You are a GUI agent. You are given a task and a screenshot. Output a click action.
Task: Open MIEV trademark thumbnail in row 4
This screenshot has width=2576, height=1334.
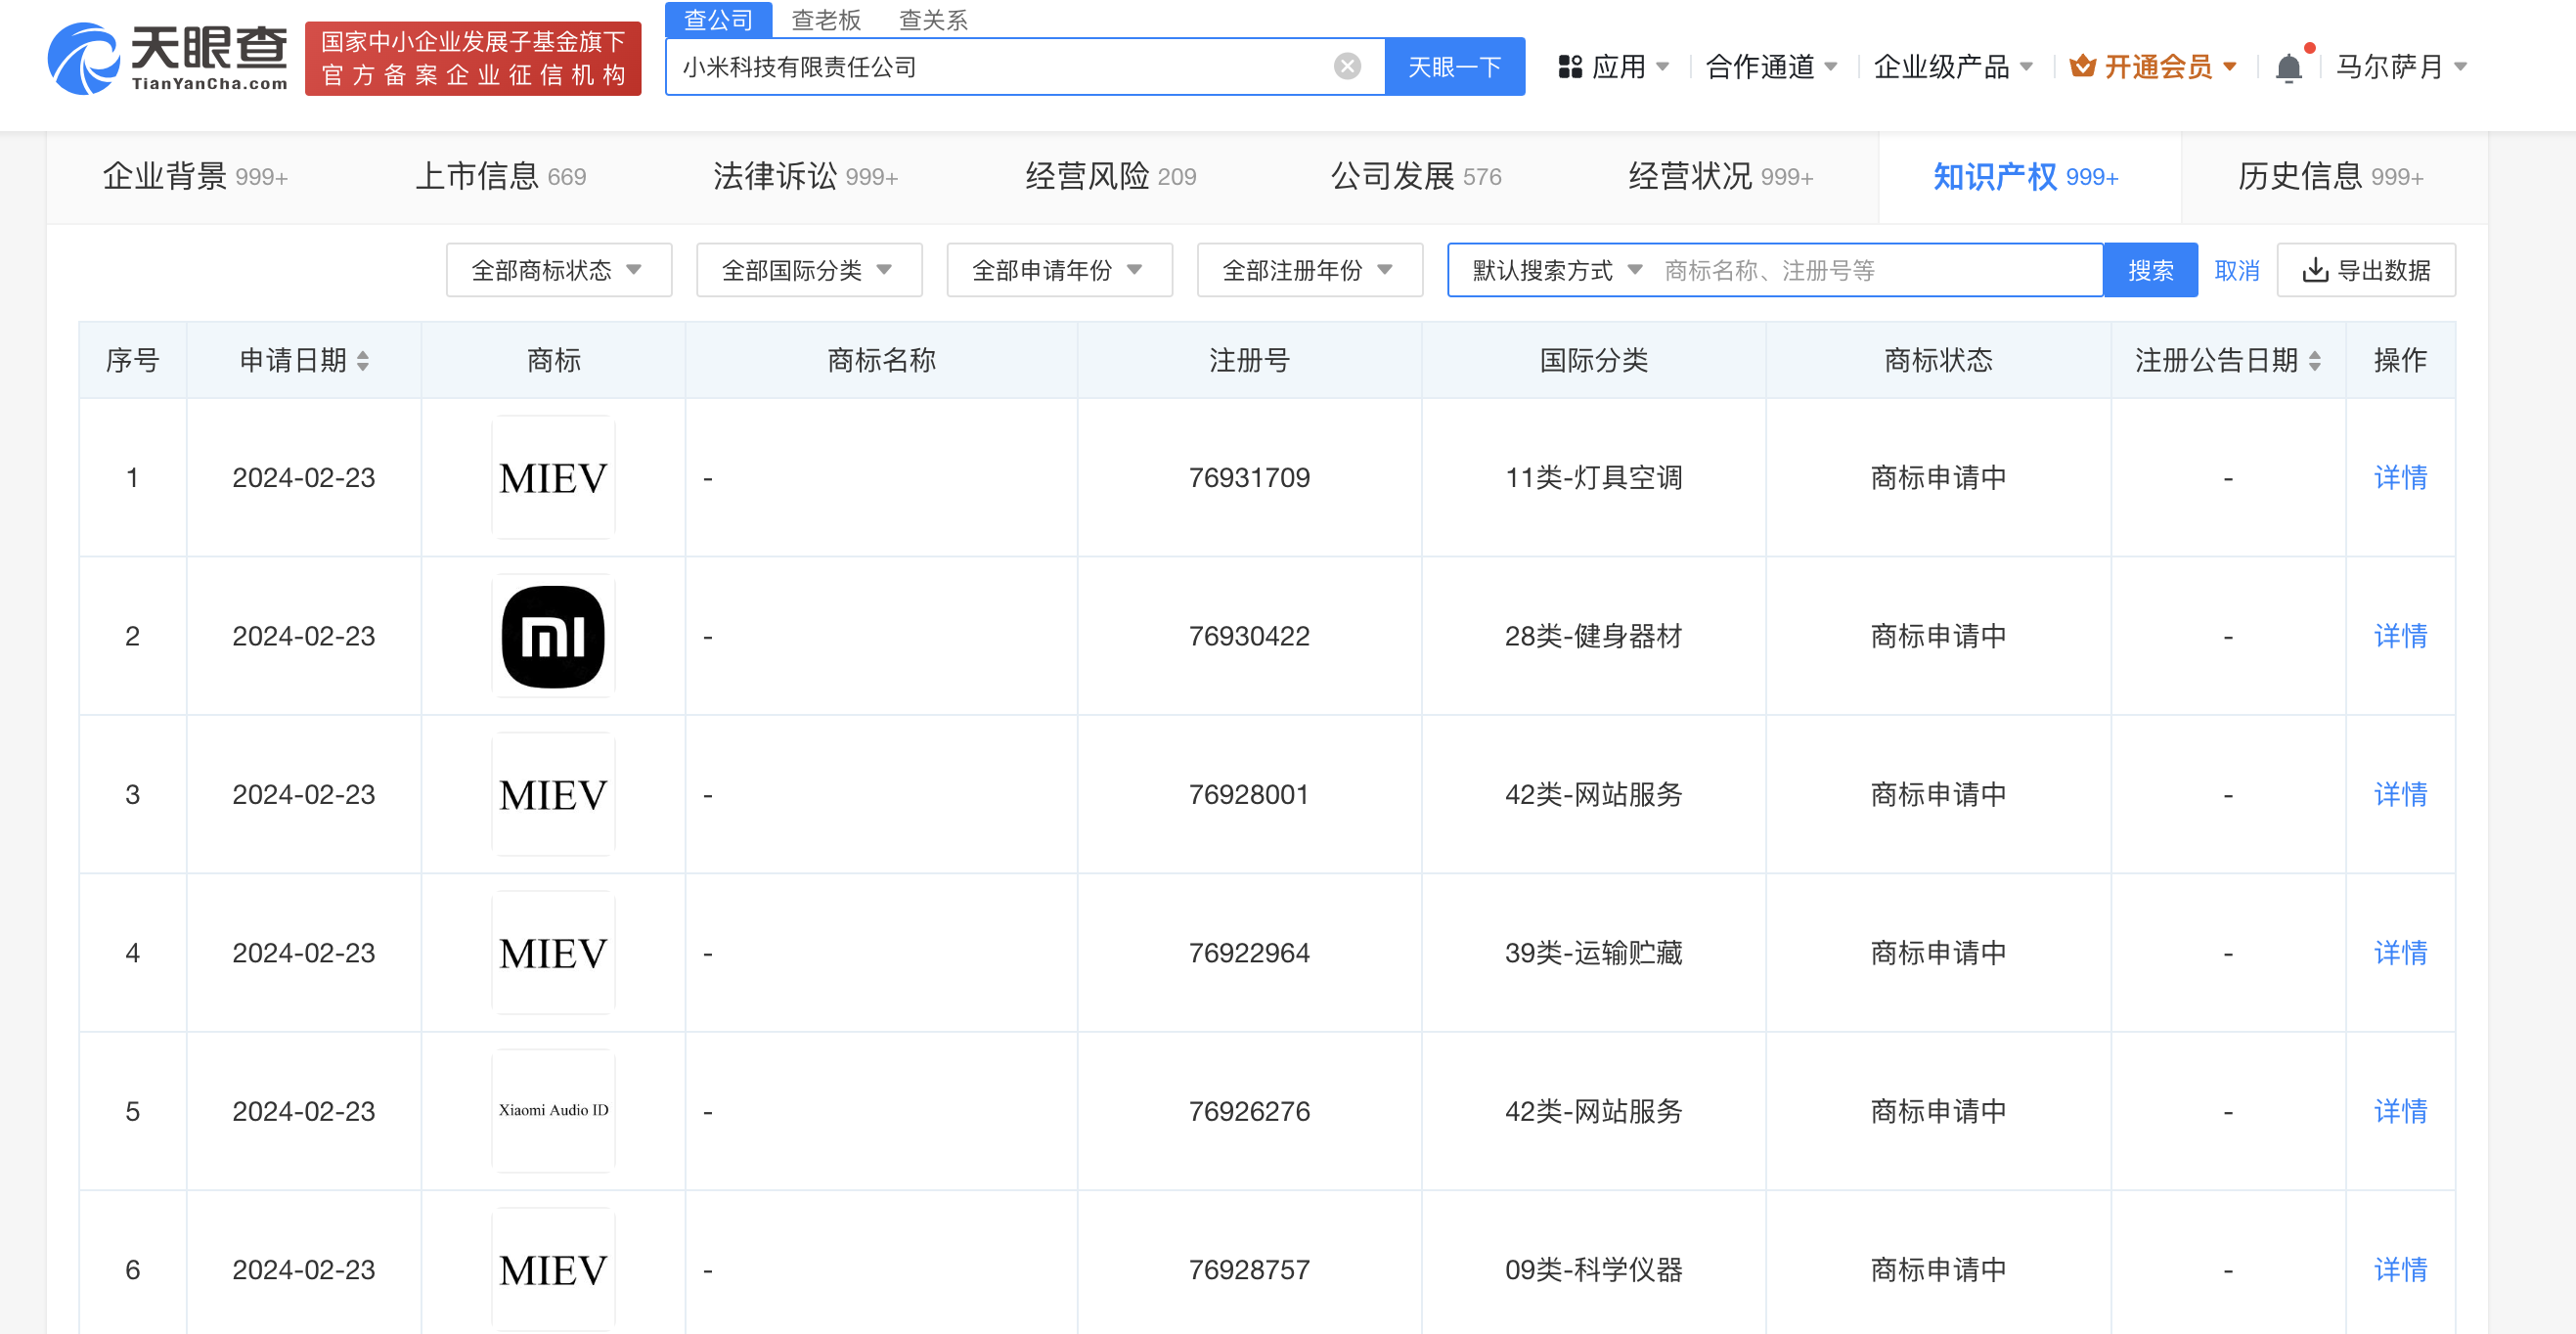coord(553,953)
